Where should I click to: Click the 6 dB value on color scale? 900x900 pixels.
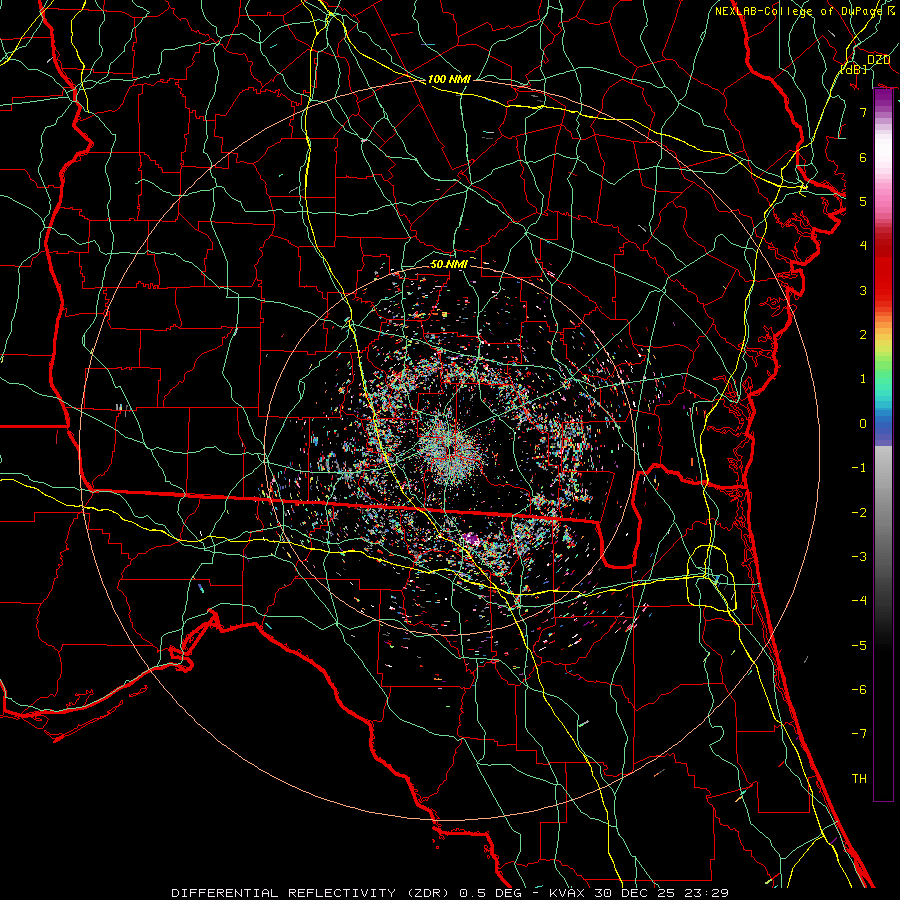(x=863, y=157)
